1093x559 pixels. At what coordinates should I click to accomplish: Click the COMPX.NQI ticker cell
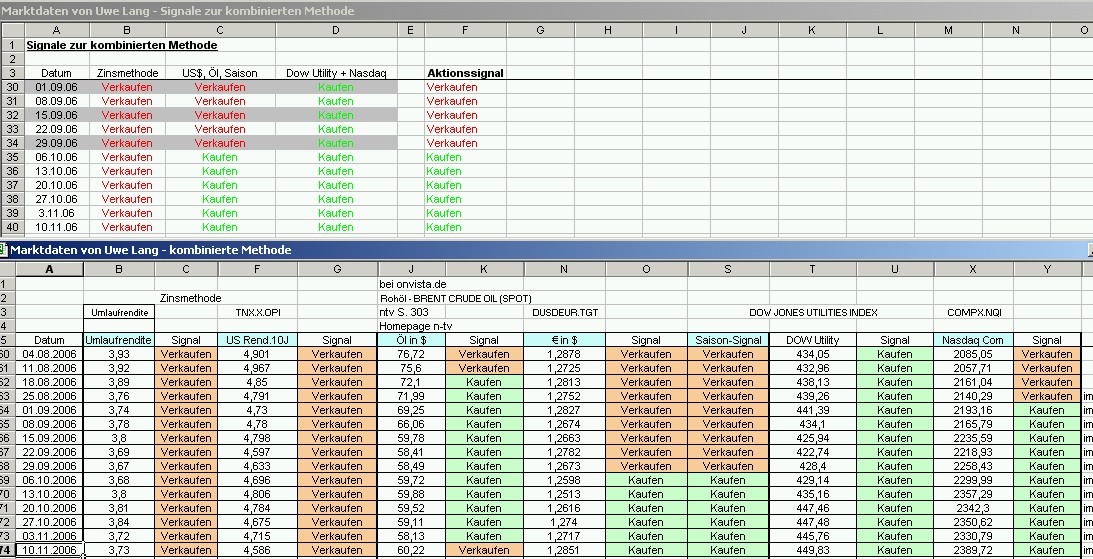(974, 312)
